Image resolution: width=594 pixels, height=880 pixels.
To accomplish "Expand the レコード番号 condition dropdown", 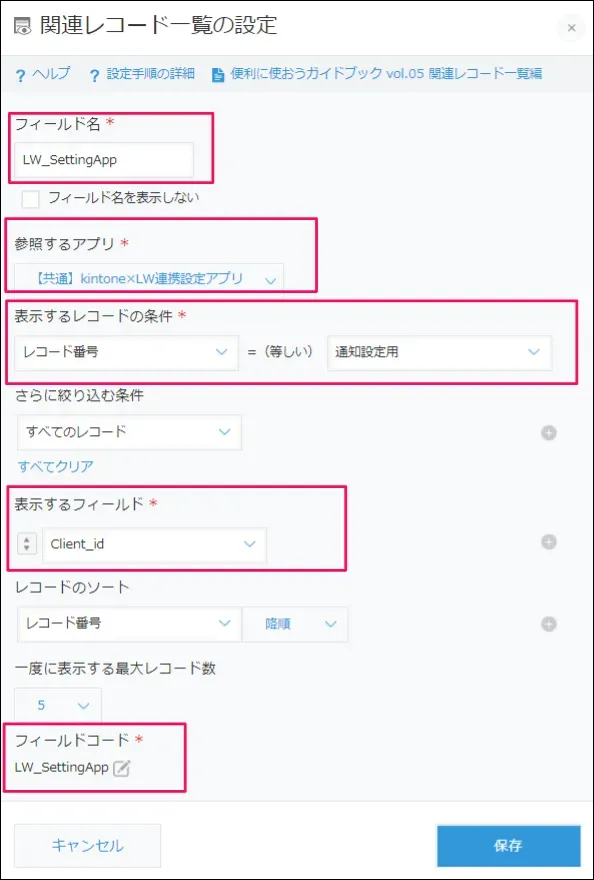I will 126,352.
